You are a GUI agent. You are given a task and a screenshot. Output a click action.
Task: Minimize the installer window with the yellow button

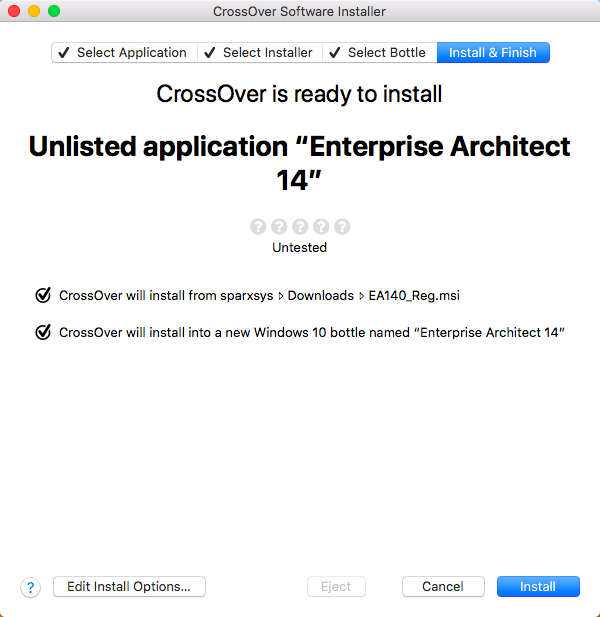tap(34, 11)
